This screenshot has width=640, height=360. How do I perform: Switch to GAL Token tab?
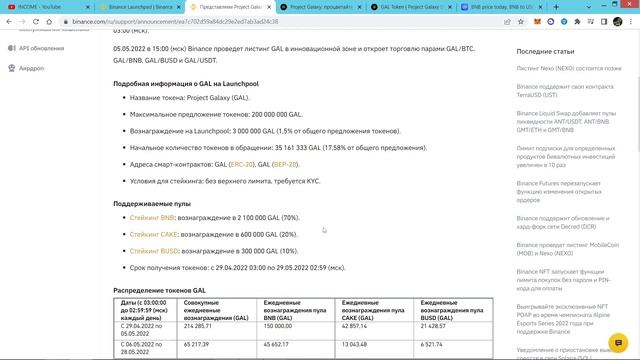coord(410,7)
